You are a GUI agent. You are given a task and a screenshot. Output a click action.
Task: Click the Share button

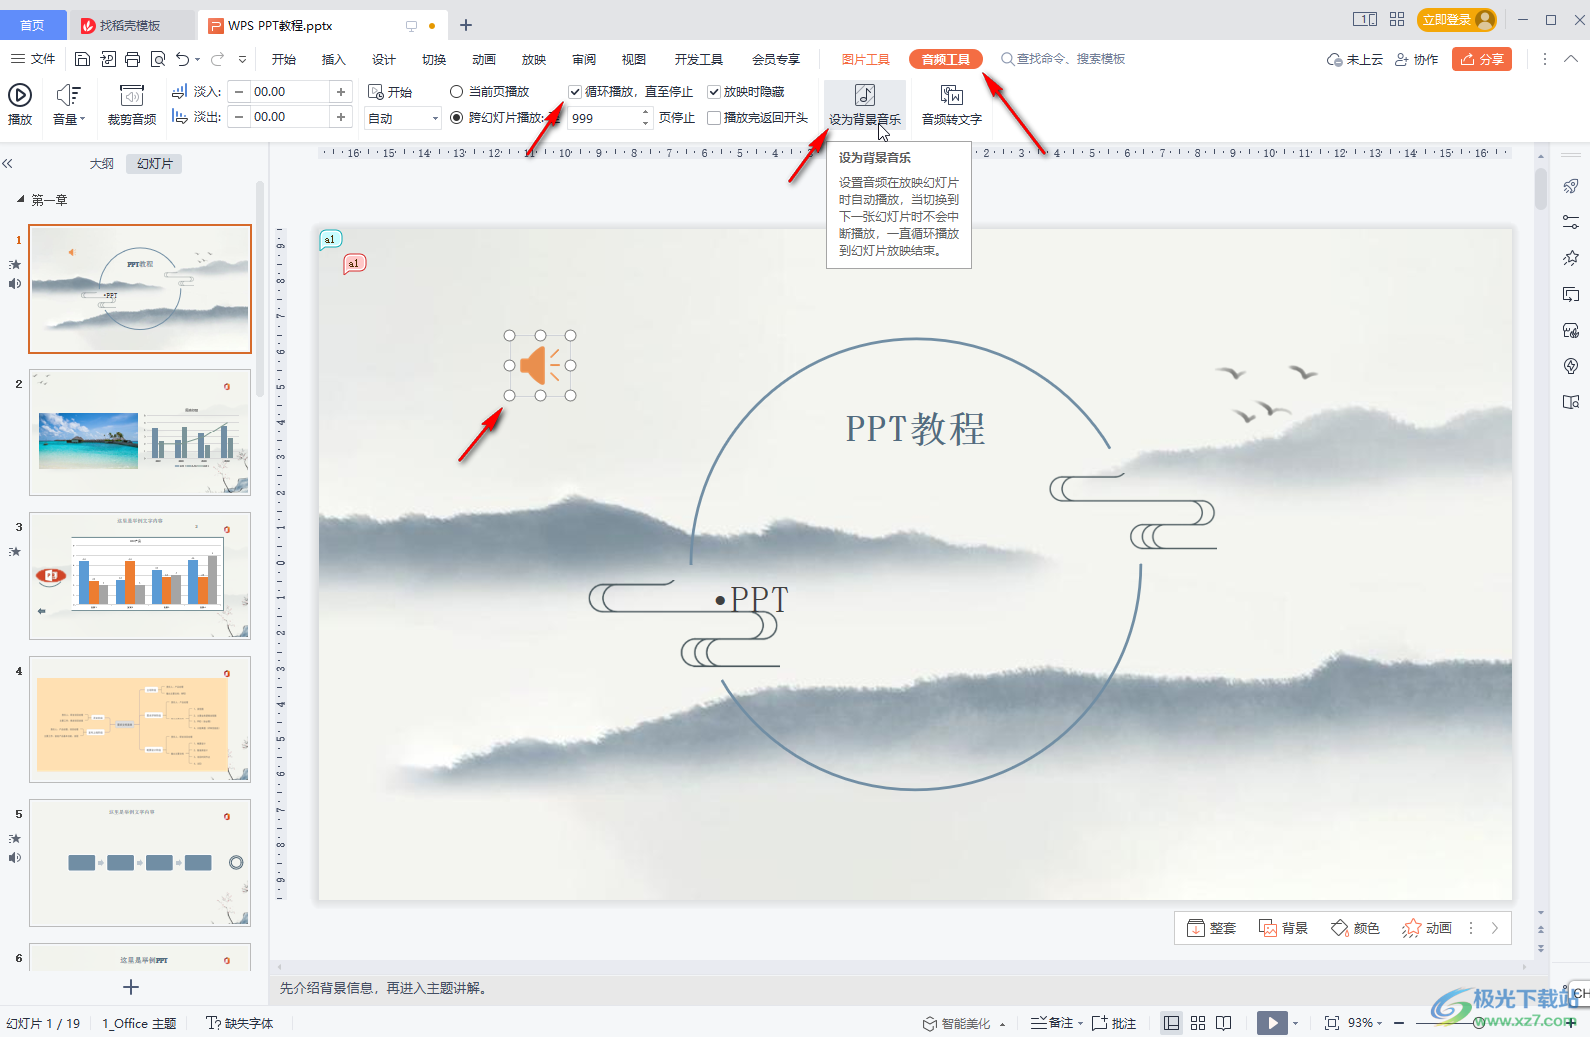tap(1482, 59)
